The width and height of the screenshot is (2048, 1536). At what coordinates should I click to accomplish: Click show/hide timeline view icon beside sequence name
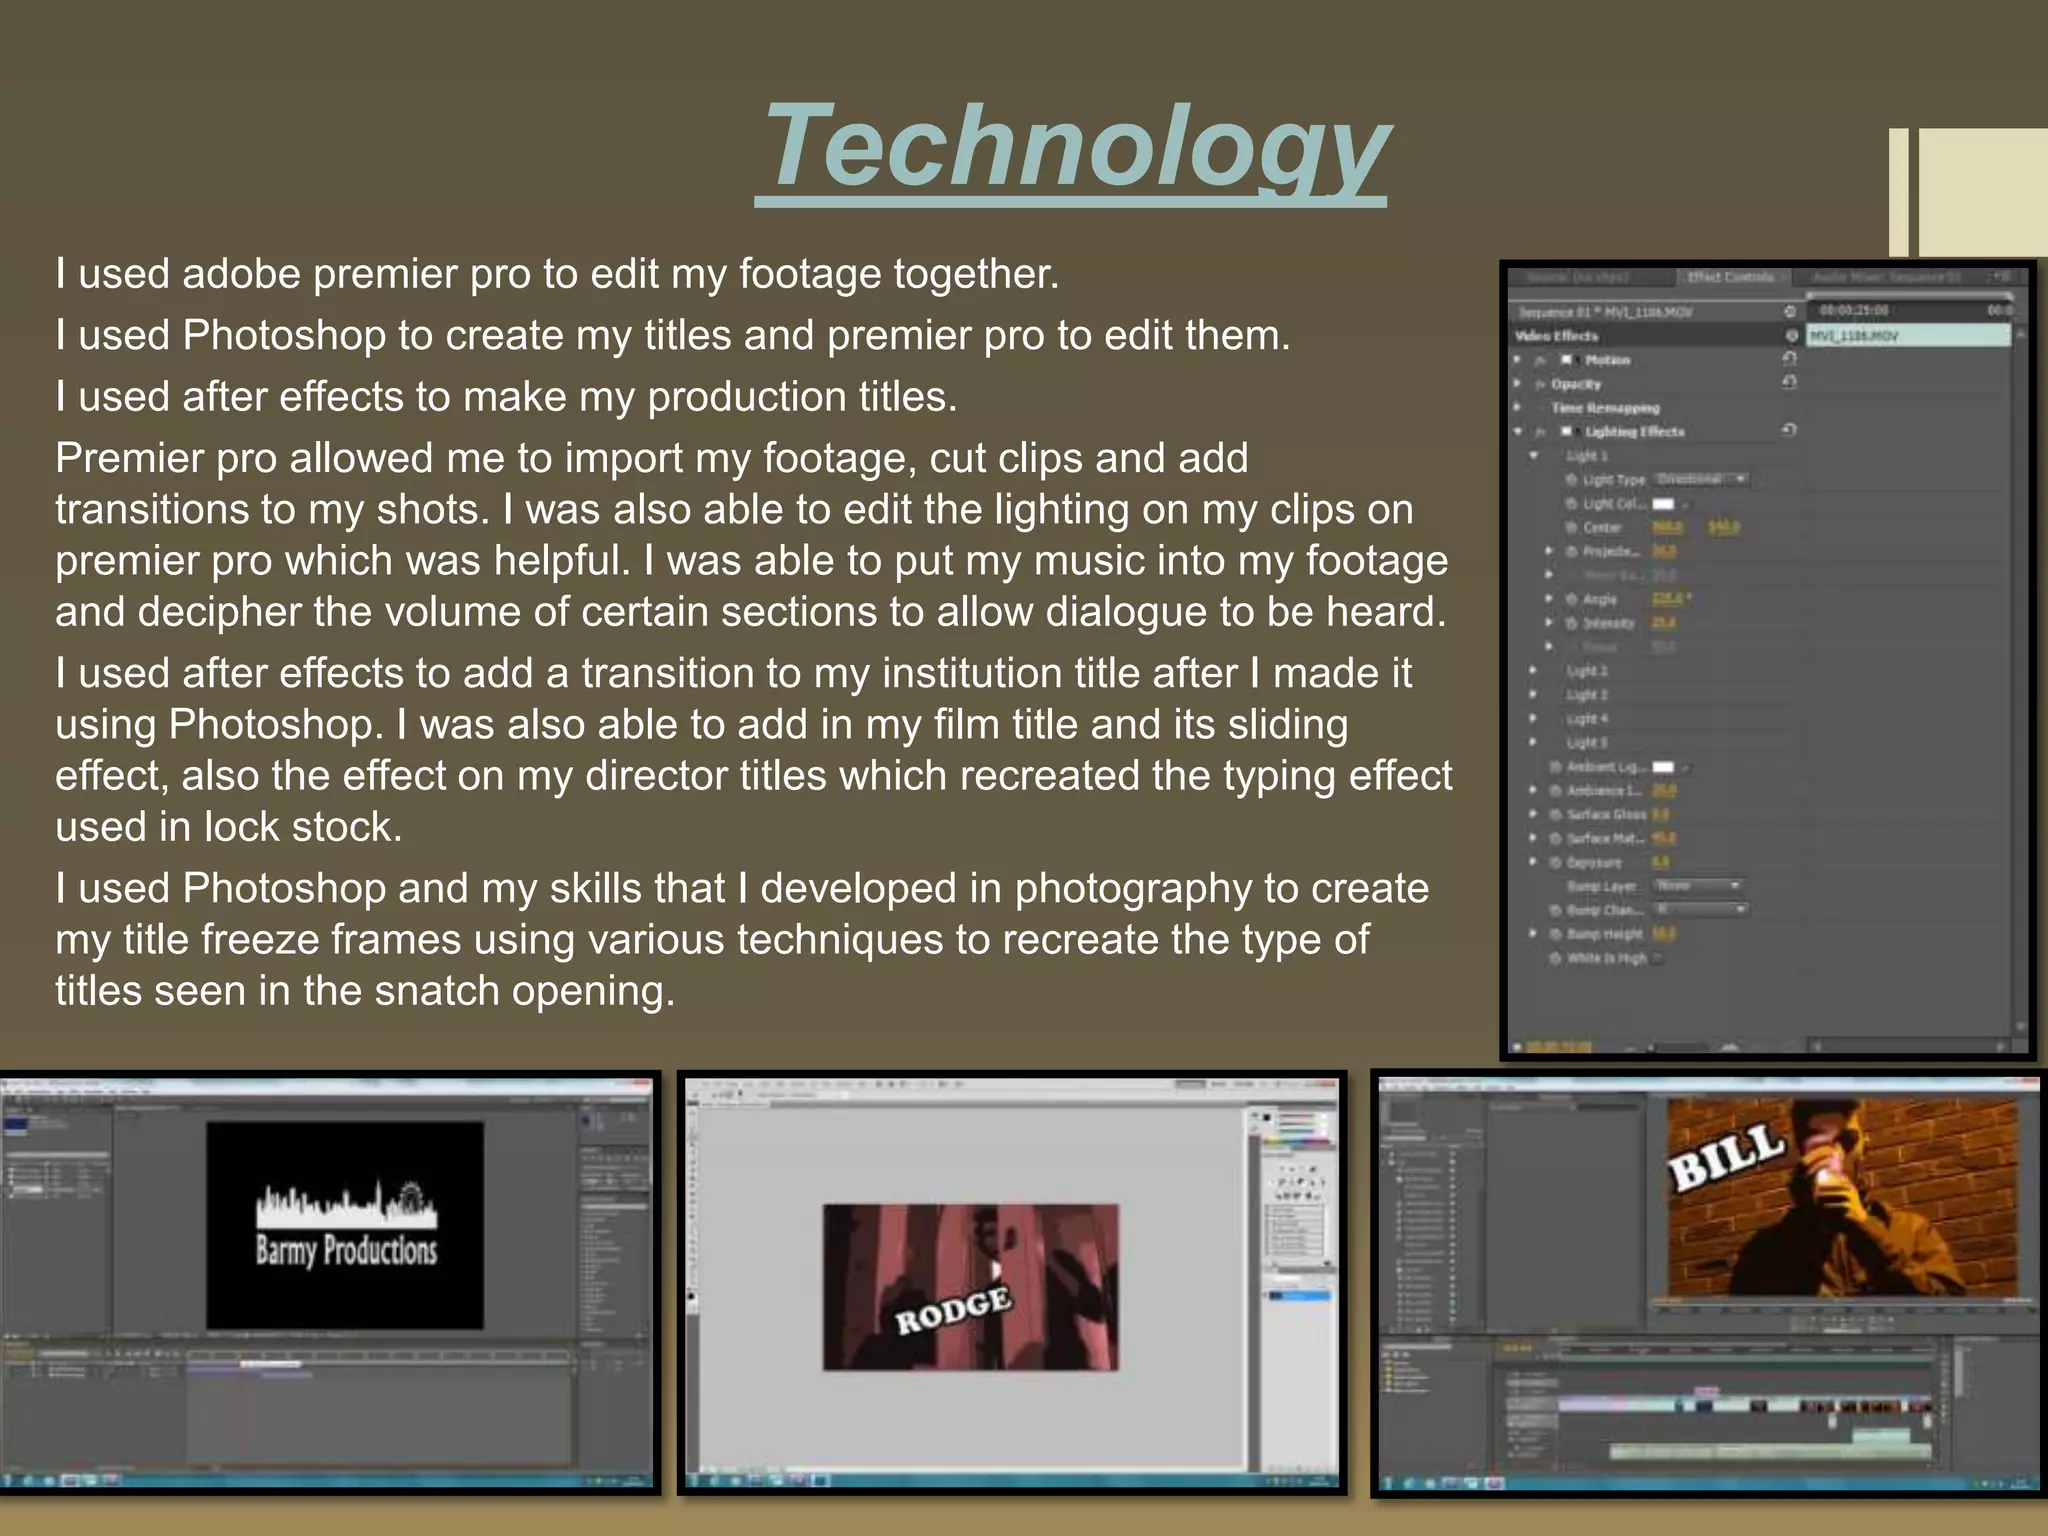coord(1790,312)
